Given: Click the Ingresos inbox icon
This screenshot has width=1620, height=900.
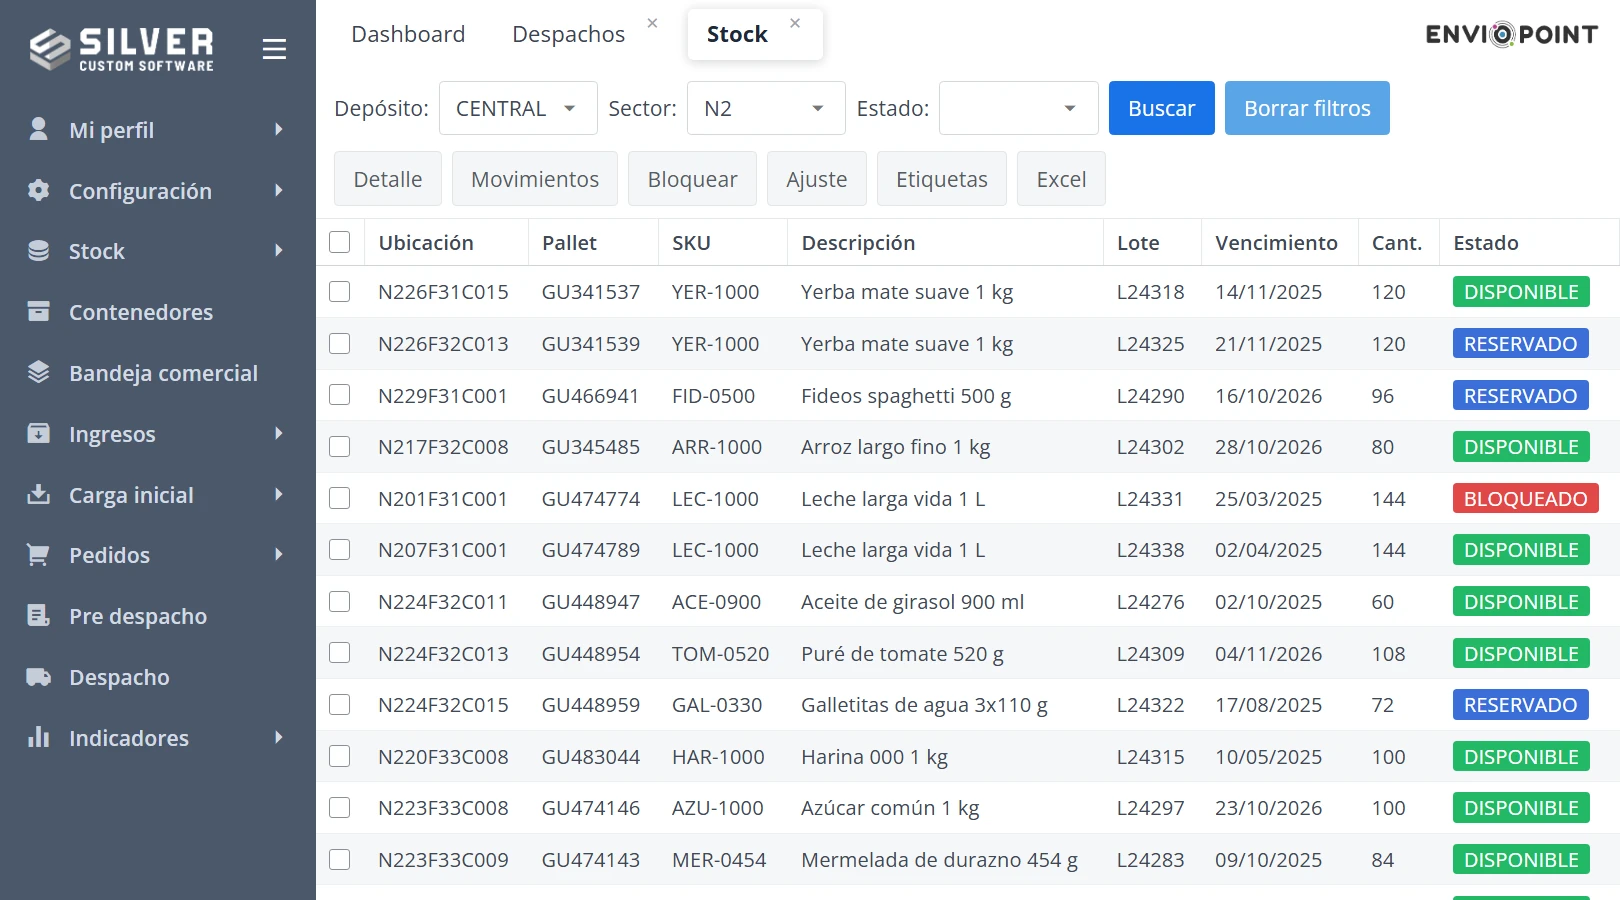Looking at the screenshot, I should point(38,433).
